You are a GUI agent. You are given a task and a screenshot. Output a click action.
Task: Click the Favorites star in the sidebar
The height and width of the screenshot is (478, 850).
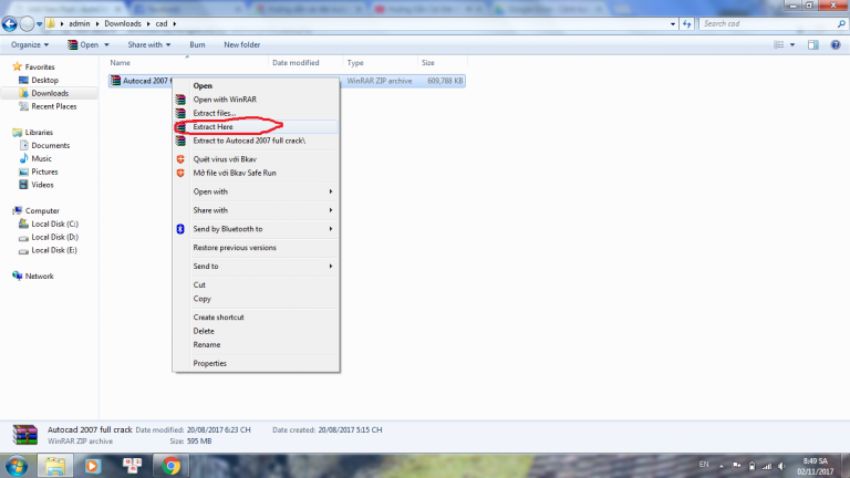coord(17,67)
